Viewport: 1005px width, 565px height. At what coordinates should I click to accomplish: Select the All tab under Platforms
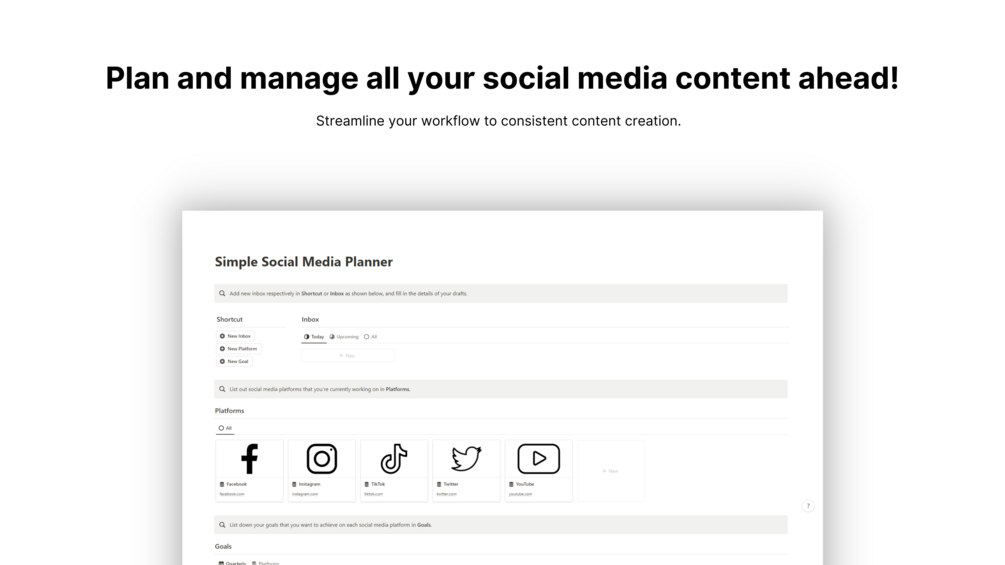click(225, 428)
